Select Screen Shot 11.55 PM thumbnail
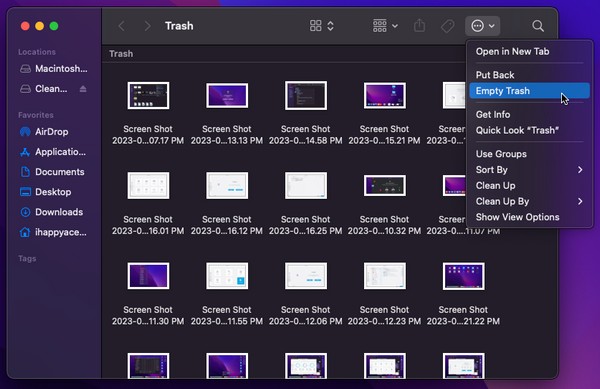The width and height of the screenshot is (600, 389). point(227,276)
